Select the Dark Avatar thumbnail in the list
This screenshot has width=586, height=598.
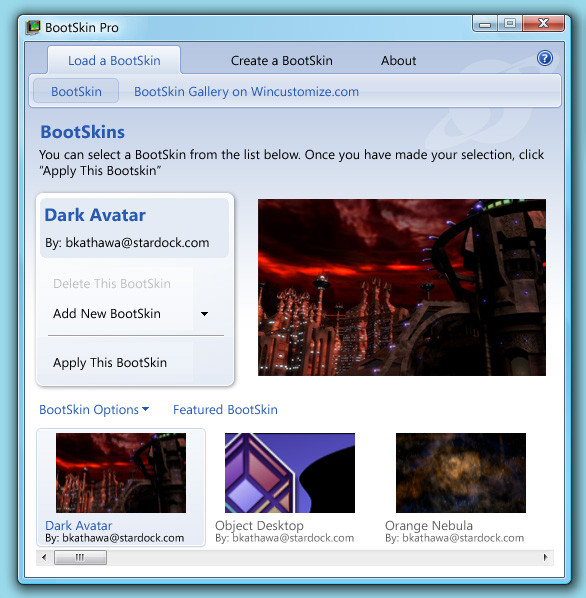coord(121,473)
